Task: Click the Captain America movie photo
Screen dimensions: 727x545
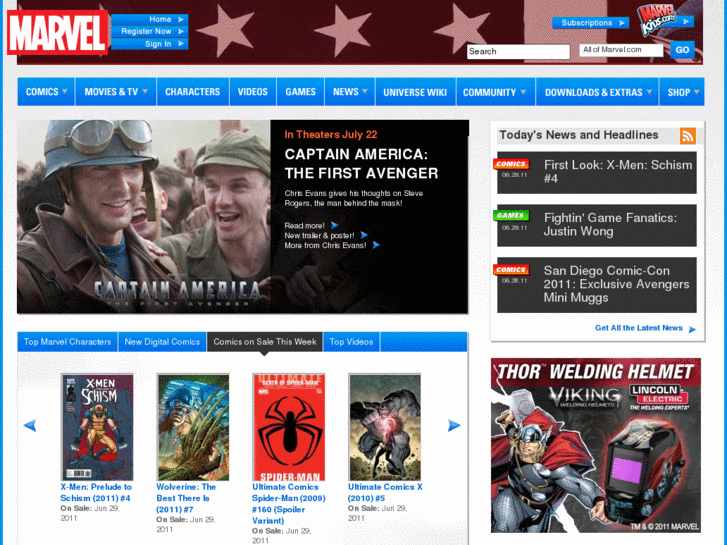Action: (x=144, y=217)
